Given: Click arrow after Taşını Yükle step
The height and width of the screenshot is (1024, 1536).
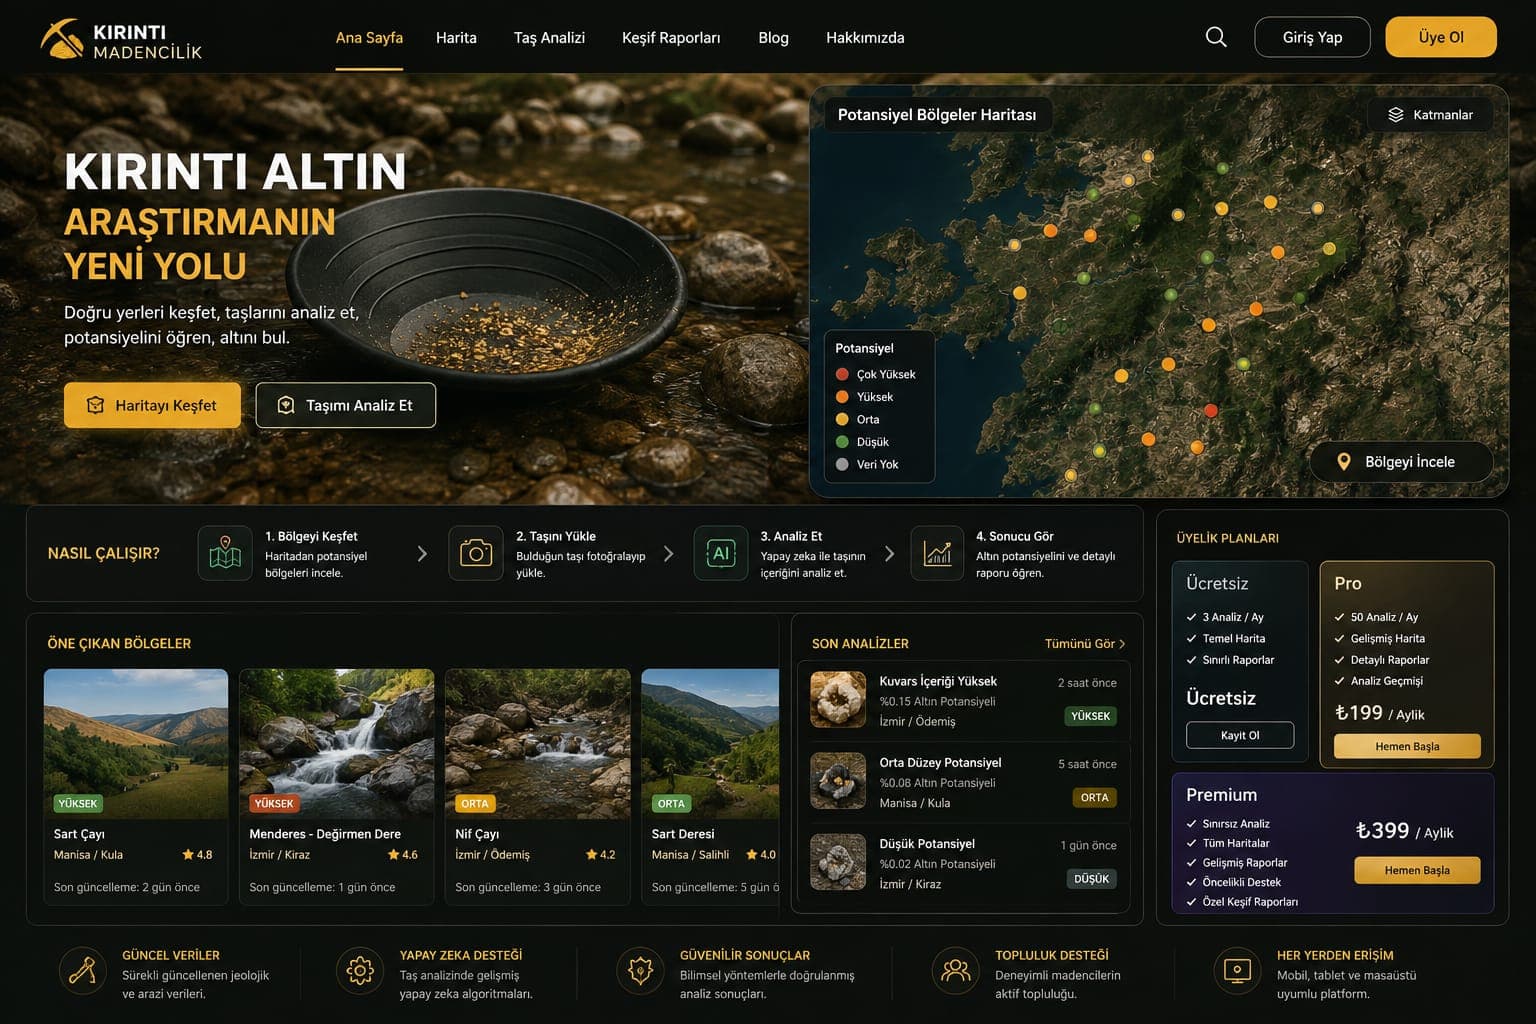Looking at the screenshot, I should pyautogui.click(x=668, y=553).
